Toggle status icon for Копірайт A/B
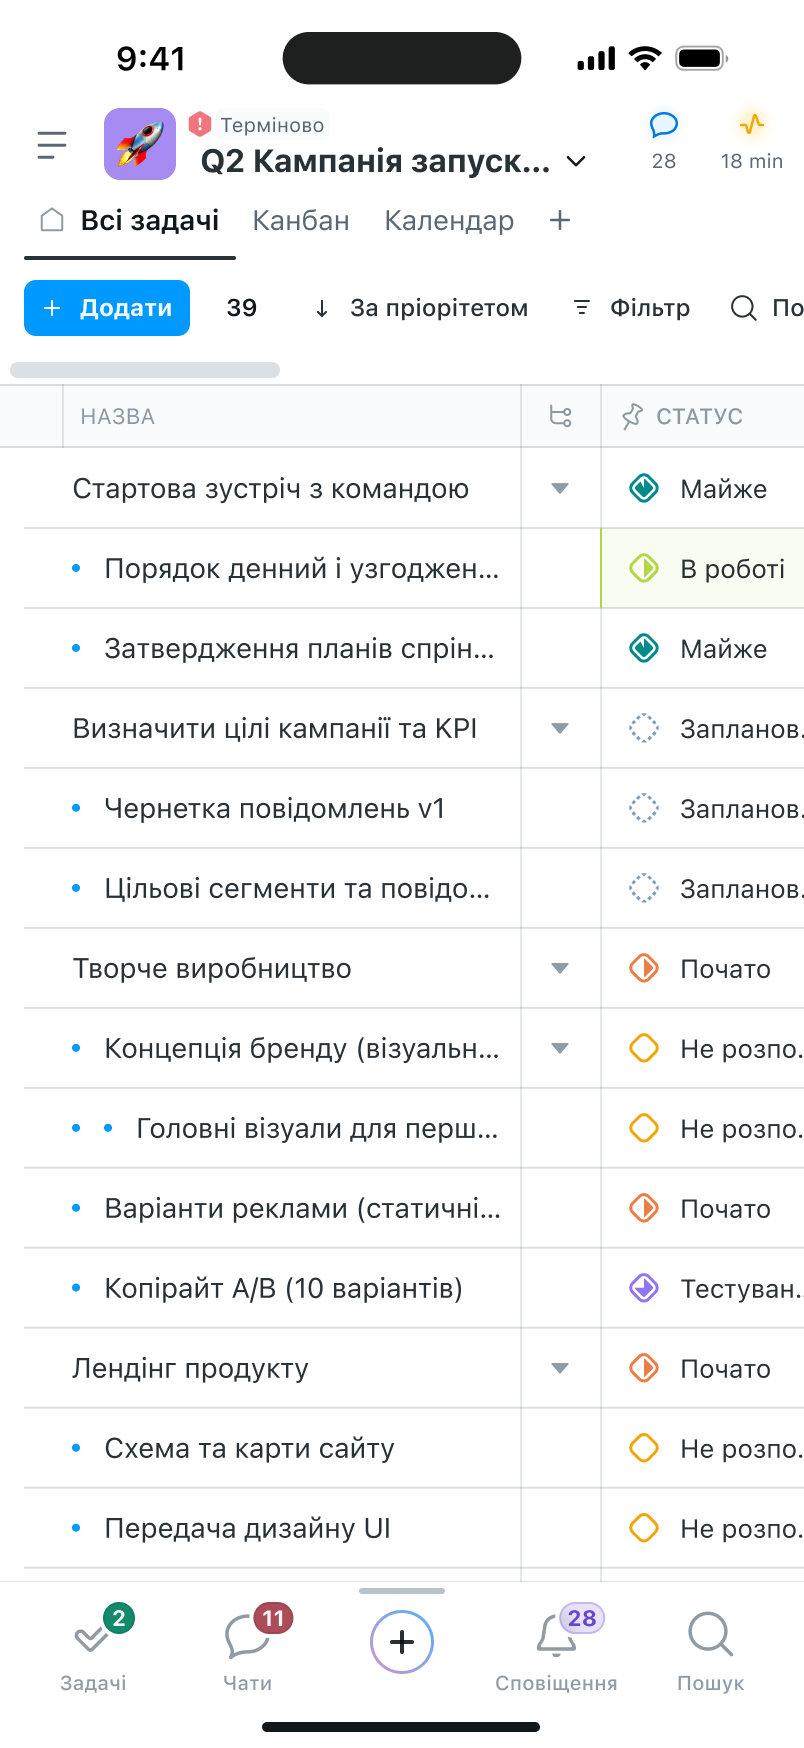The width and height of the screenshot is (804, 1748). pyautogui.click(x=644, y=1288)
